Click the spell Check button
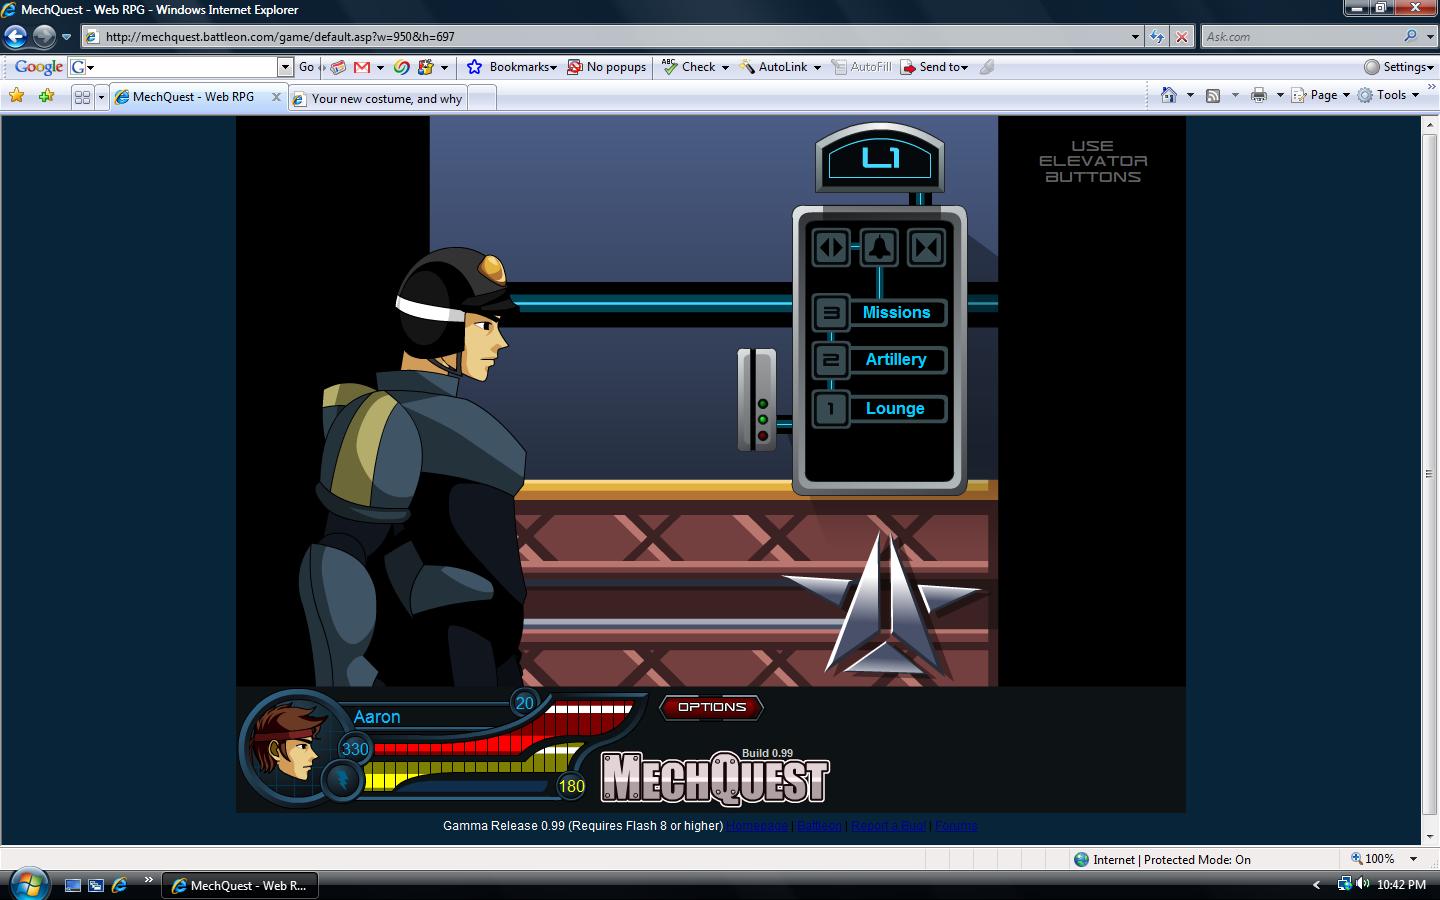Viewport: 1440px width, 900px height. click(x=689, y=67)
